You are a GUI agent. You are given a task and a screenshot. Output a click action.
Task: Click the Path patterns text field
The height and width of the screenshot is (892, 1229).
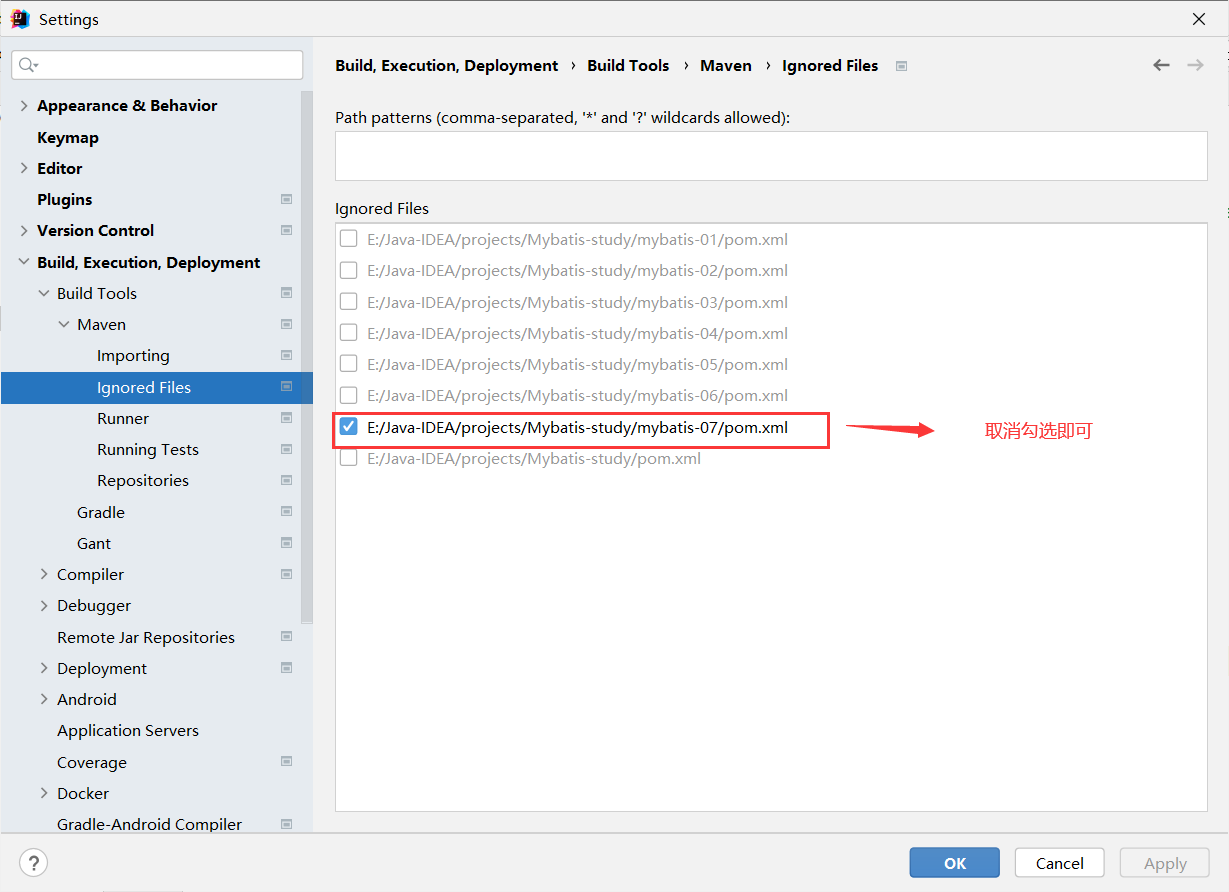771,156
